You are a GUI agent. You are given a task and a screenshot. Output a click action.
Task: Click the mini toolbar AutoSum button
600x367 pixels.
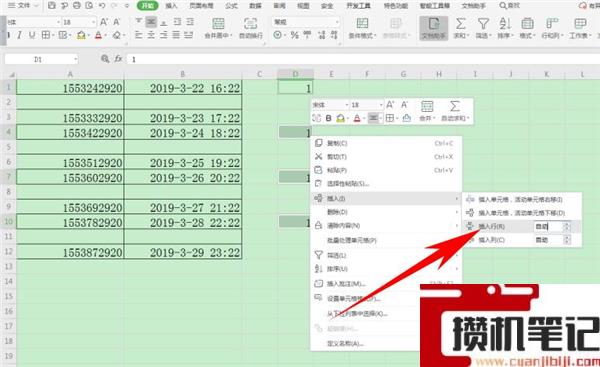tap(455, 111)
